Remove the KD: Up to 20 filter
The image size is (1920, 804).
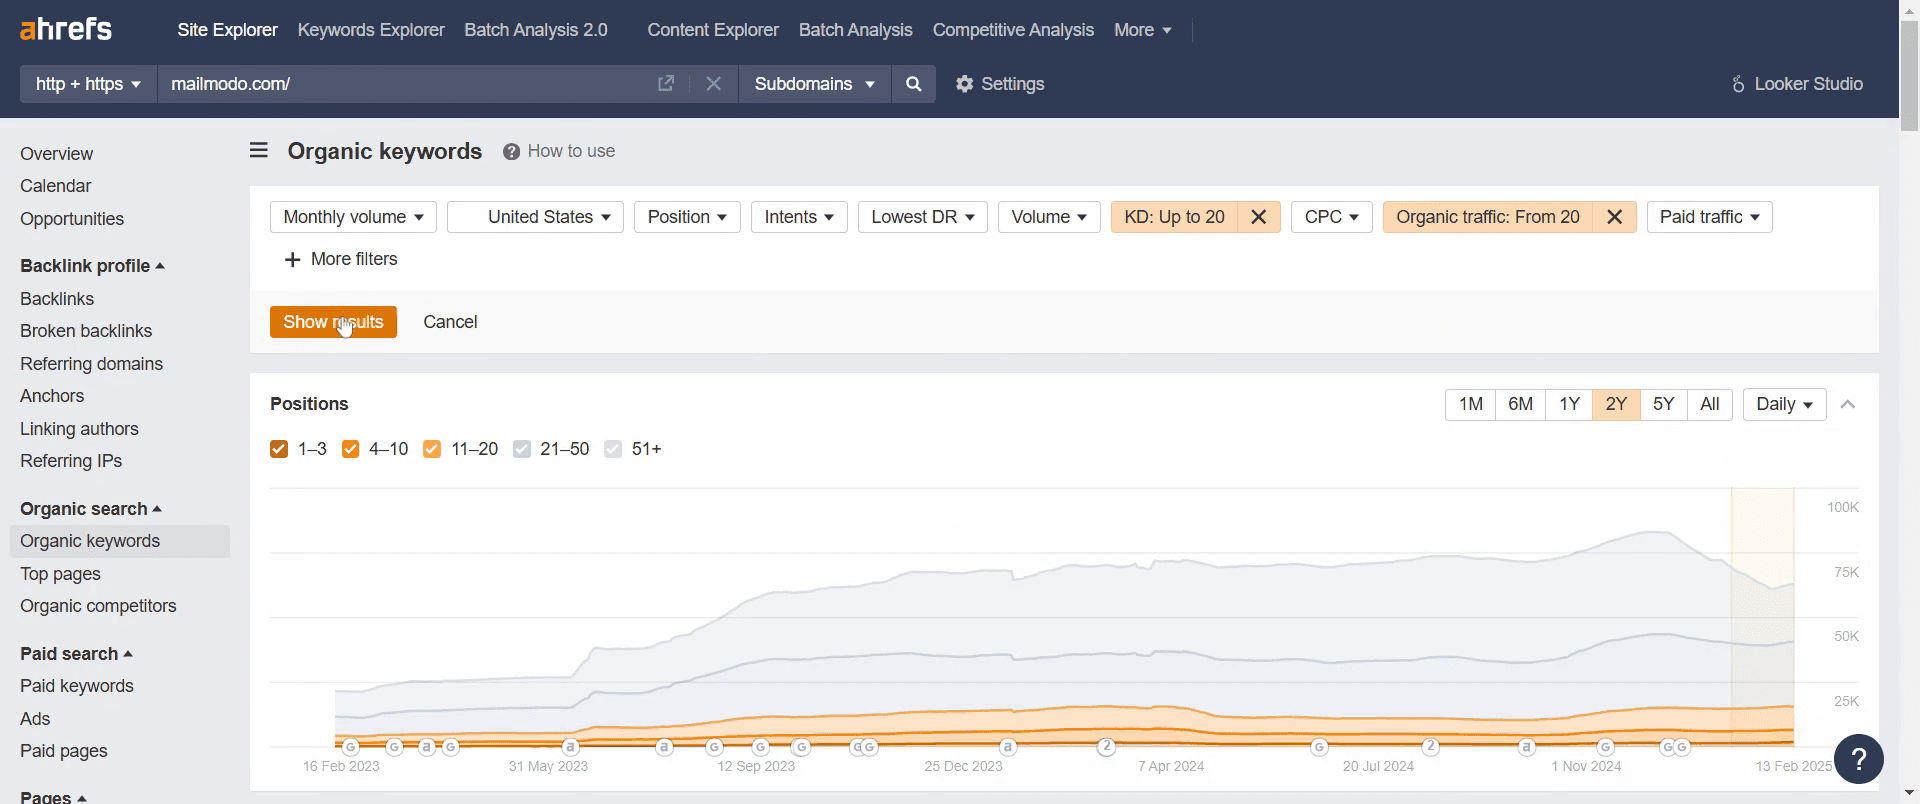pos(1259,217)
